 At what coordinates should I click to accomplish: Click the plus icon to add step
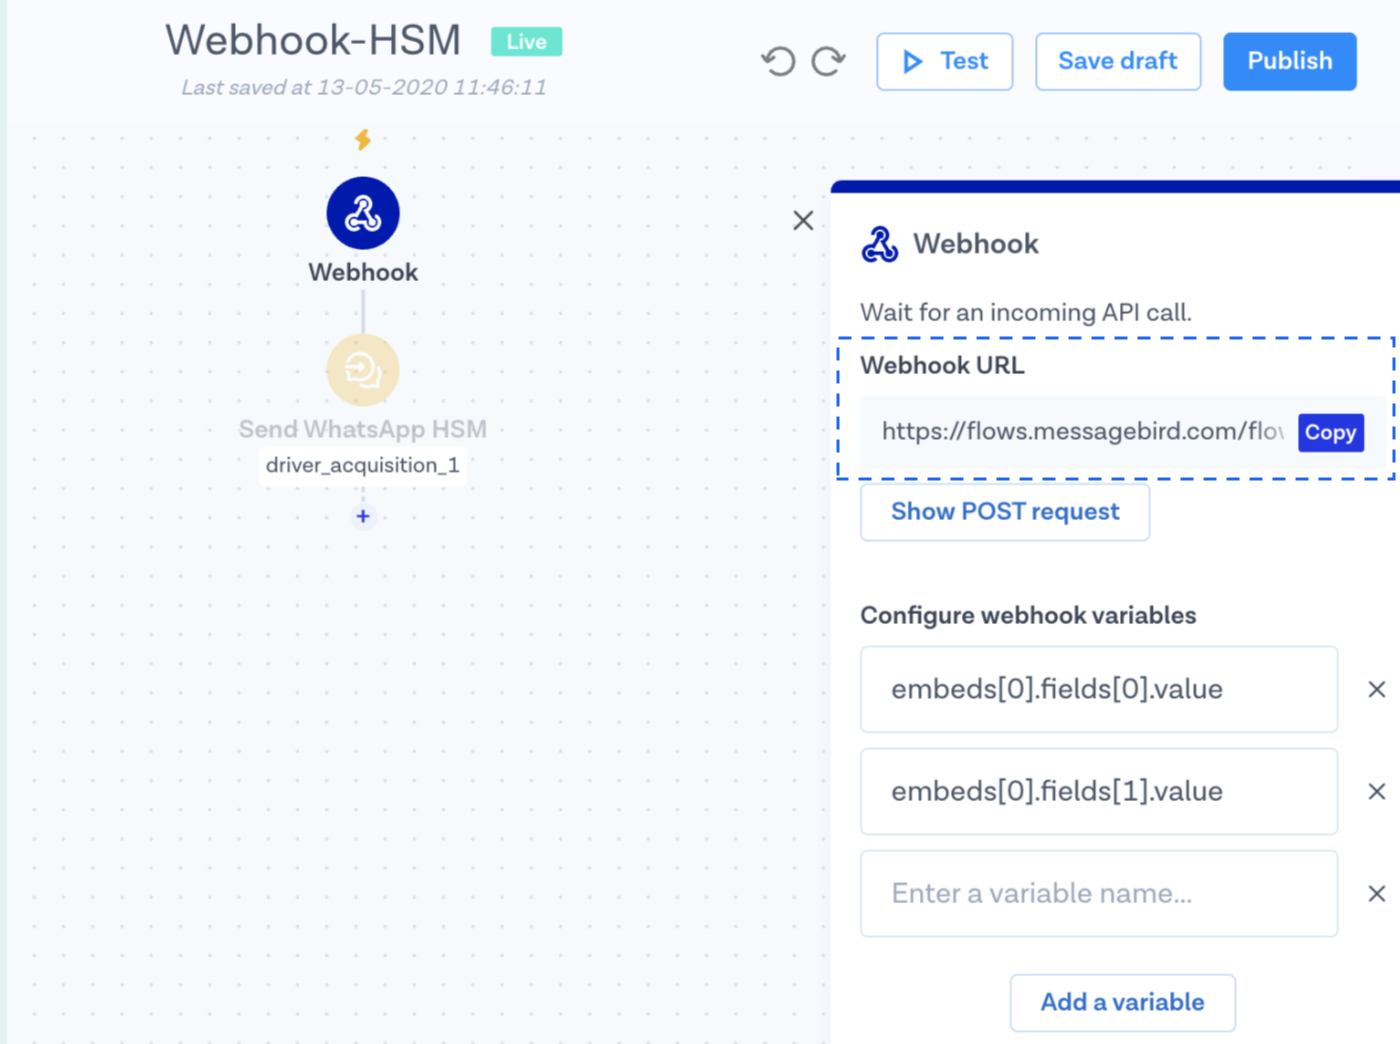tap(363, 516)
